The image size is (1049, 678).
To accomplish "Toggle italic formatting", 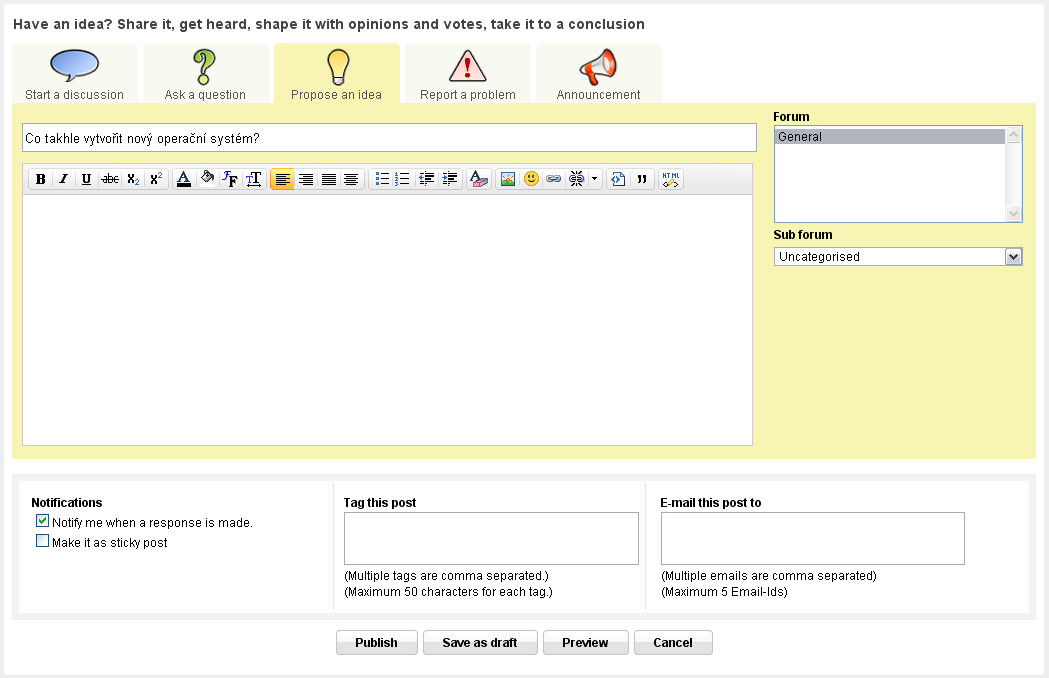I will pyautogui.click(x=64, y=179).
